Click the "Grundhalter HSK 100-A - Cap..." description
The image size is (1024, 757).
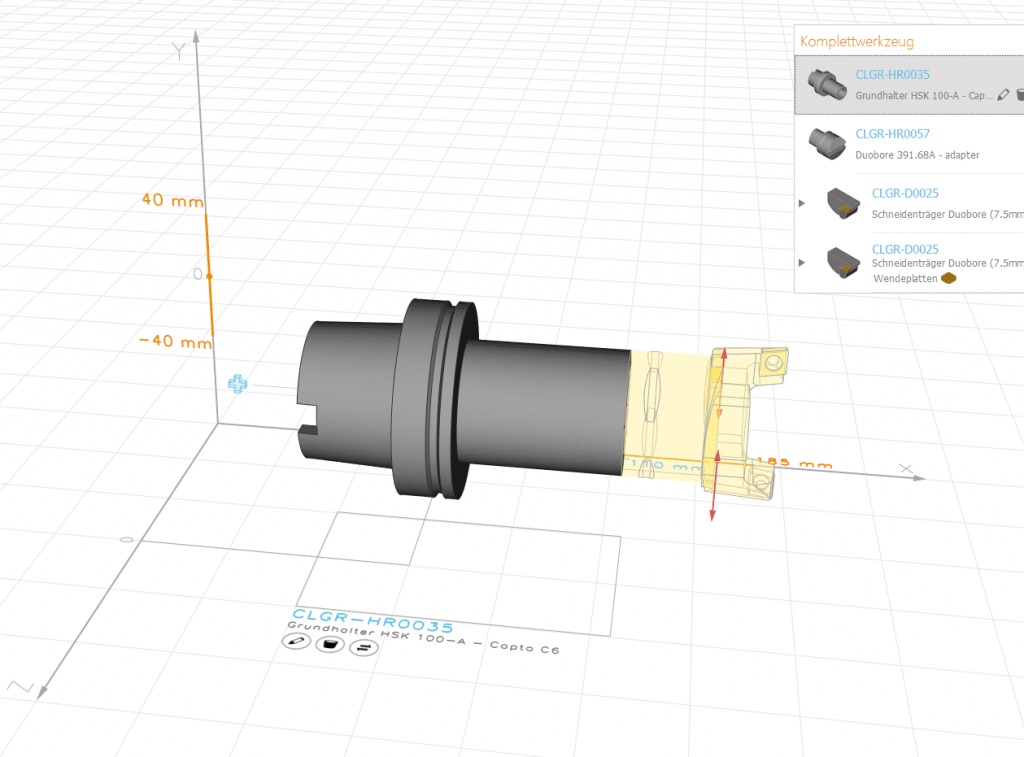tap(923, 95)
